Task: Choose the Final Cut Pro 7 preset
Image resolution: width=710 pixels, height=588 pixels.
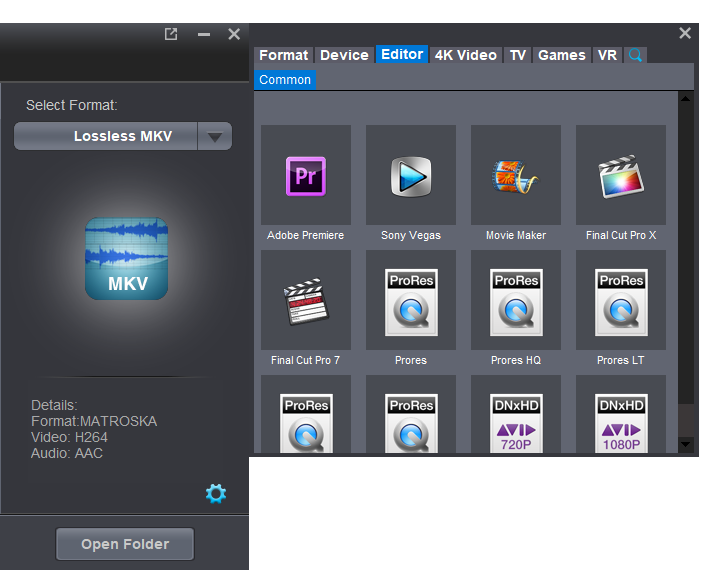Action: (306, 300)
